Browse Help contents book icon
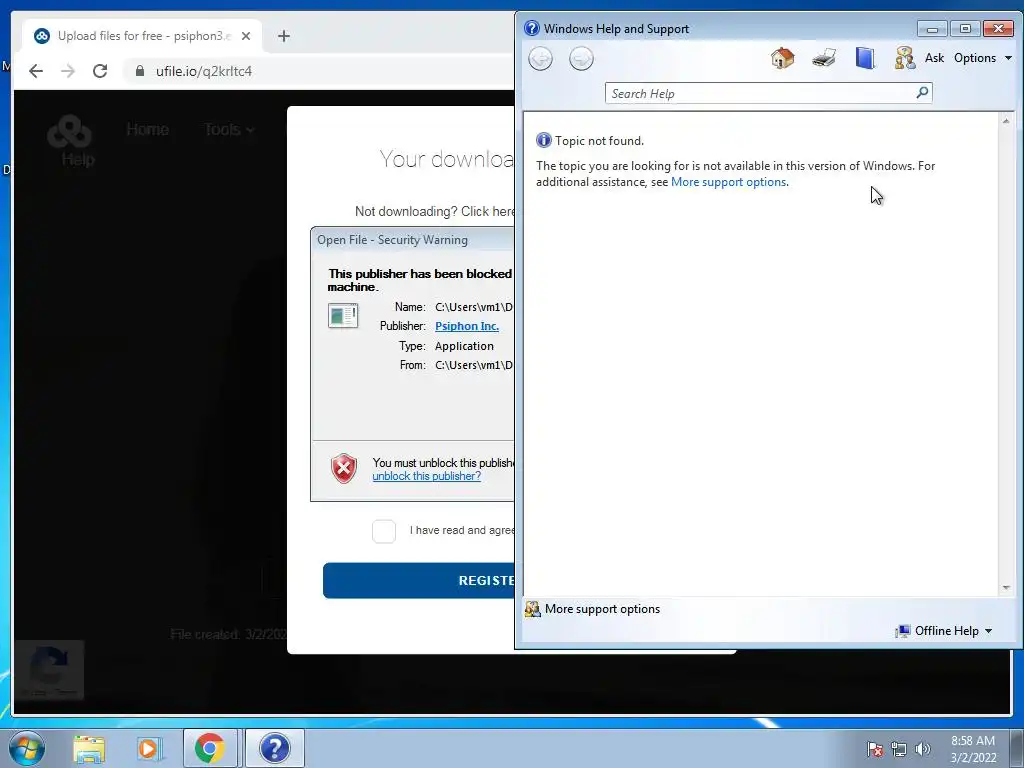 (865, 58)
